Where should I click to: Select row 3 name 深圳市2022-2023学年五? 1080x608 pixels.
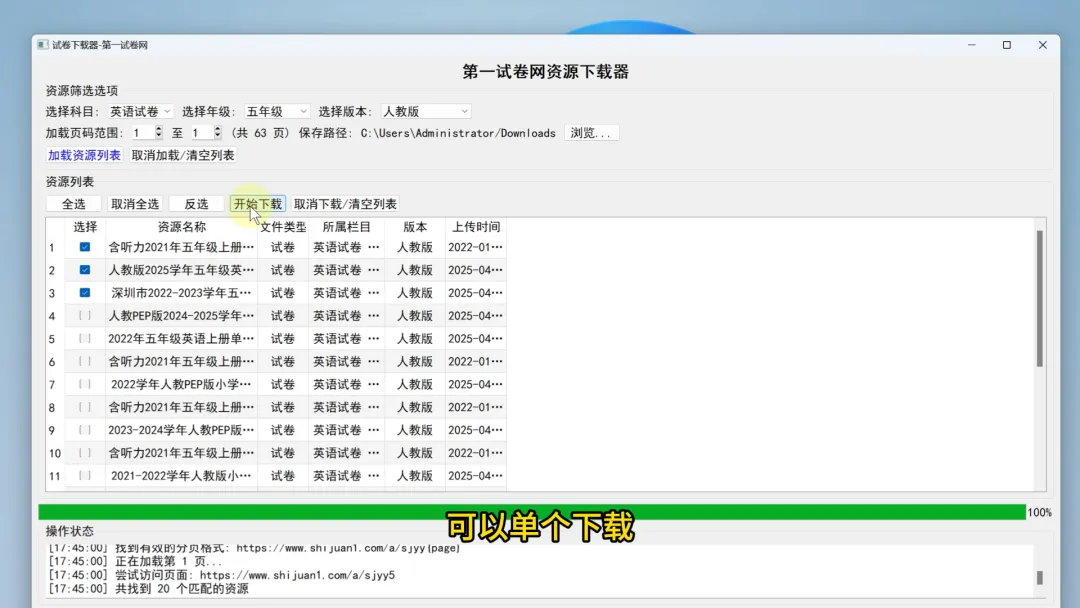pos(182,293)
